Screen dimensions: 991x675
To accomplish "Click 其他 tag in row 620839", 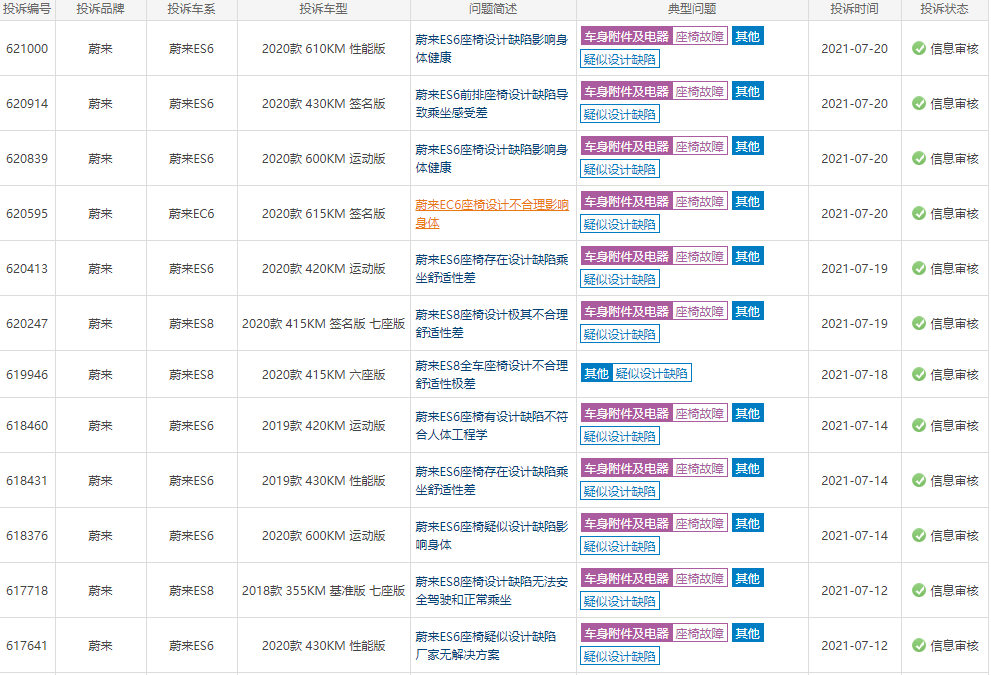I will pos(748,146).
